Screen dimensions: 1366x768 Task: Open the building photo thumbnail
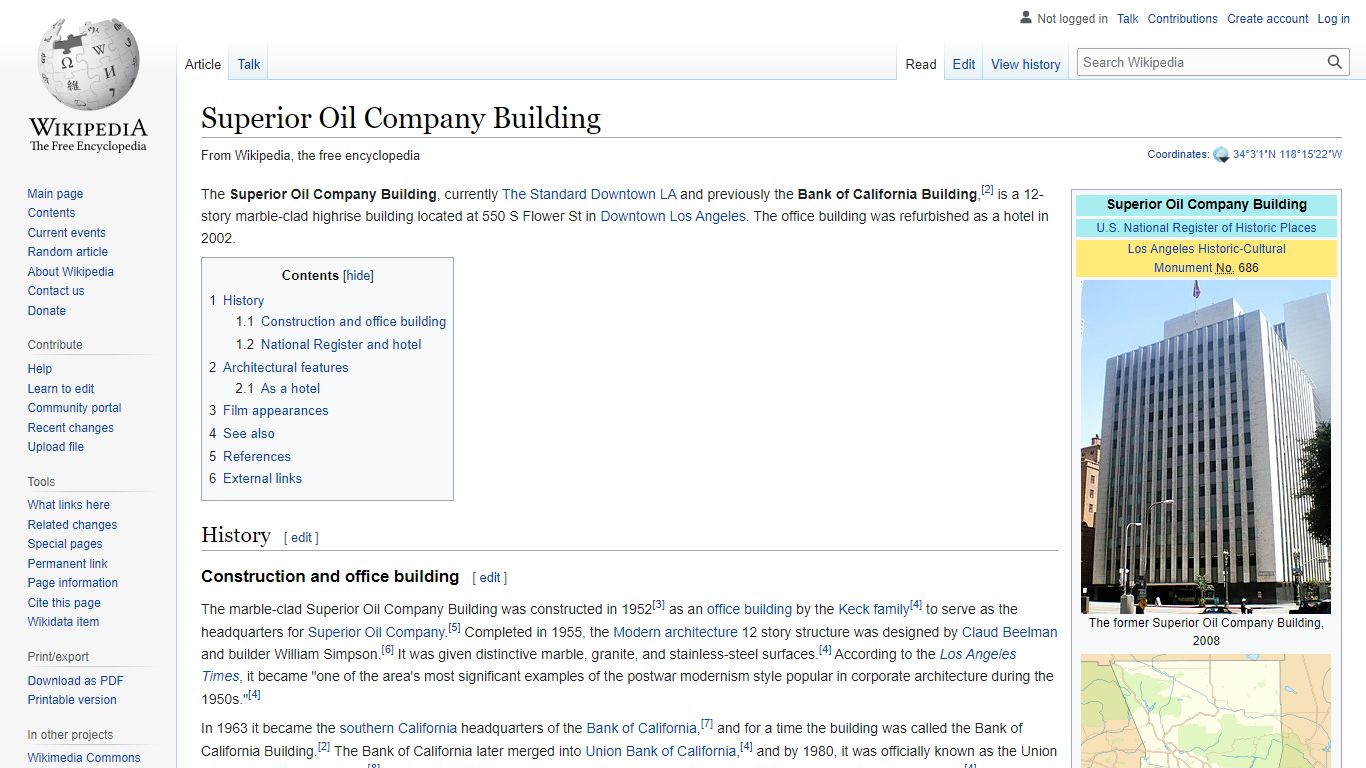(1206, 446)
